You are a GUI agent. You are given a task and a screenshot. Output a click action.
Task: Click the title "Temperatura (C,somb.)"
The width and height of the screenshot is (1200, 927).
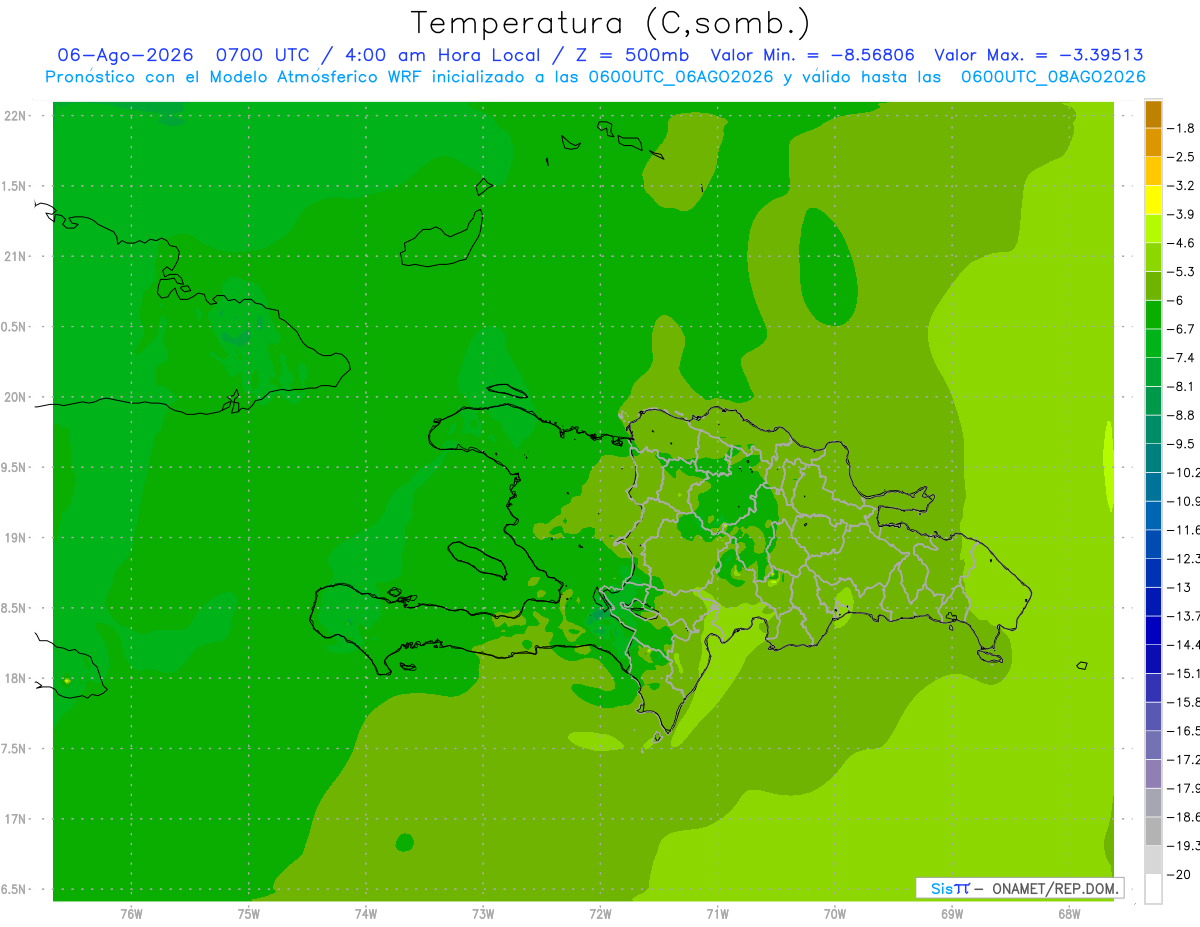(611, 23)
